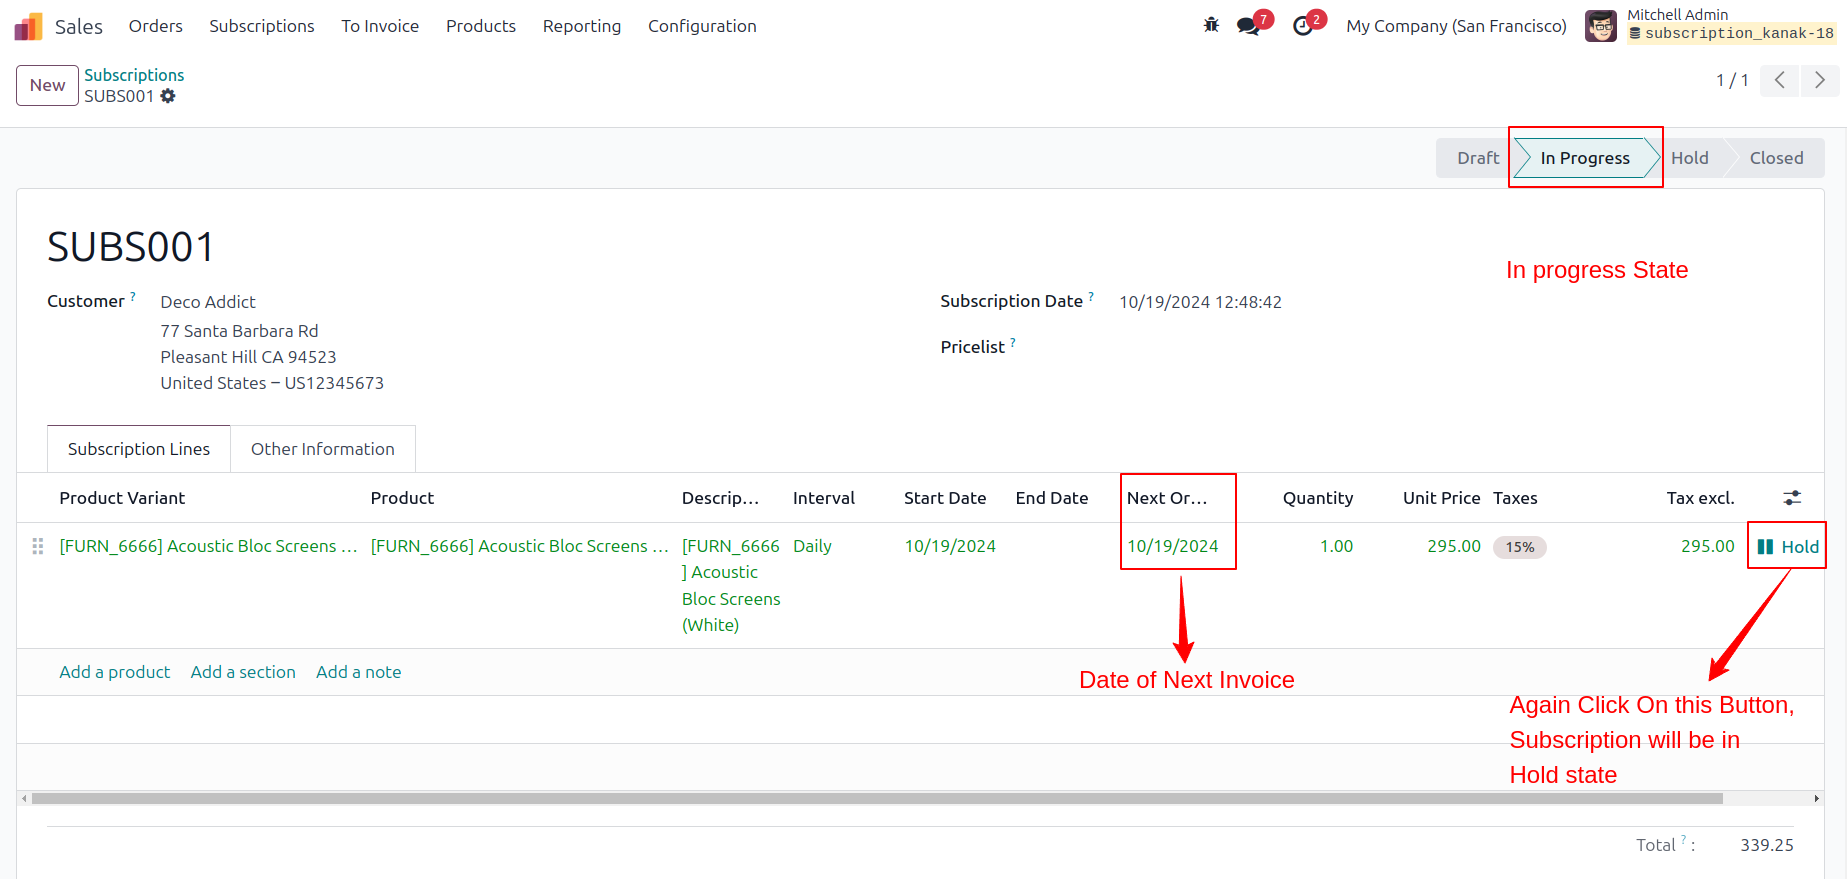Open company switcher My Company (San Francisco)
Viewport: 1847px width, 879px height.
(1456, 26)
